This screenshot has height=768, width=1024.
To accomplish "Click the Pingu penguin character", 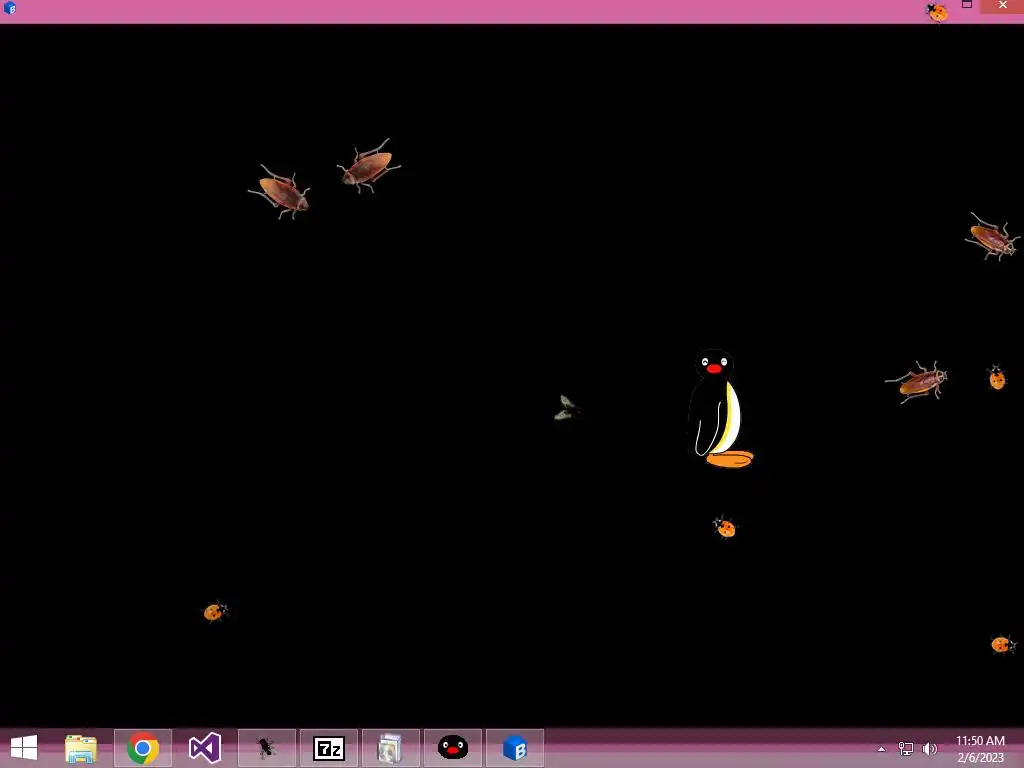I will [719, 409].
